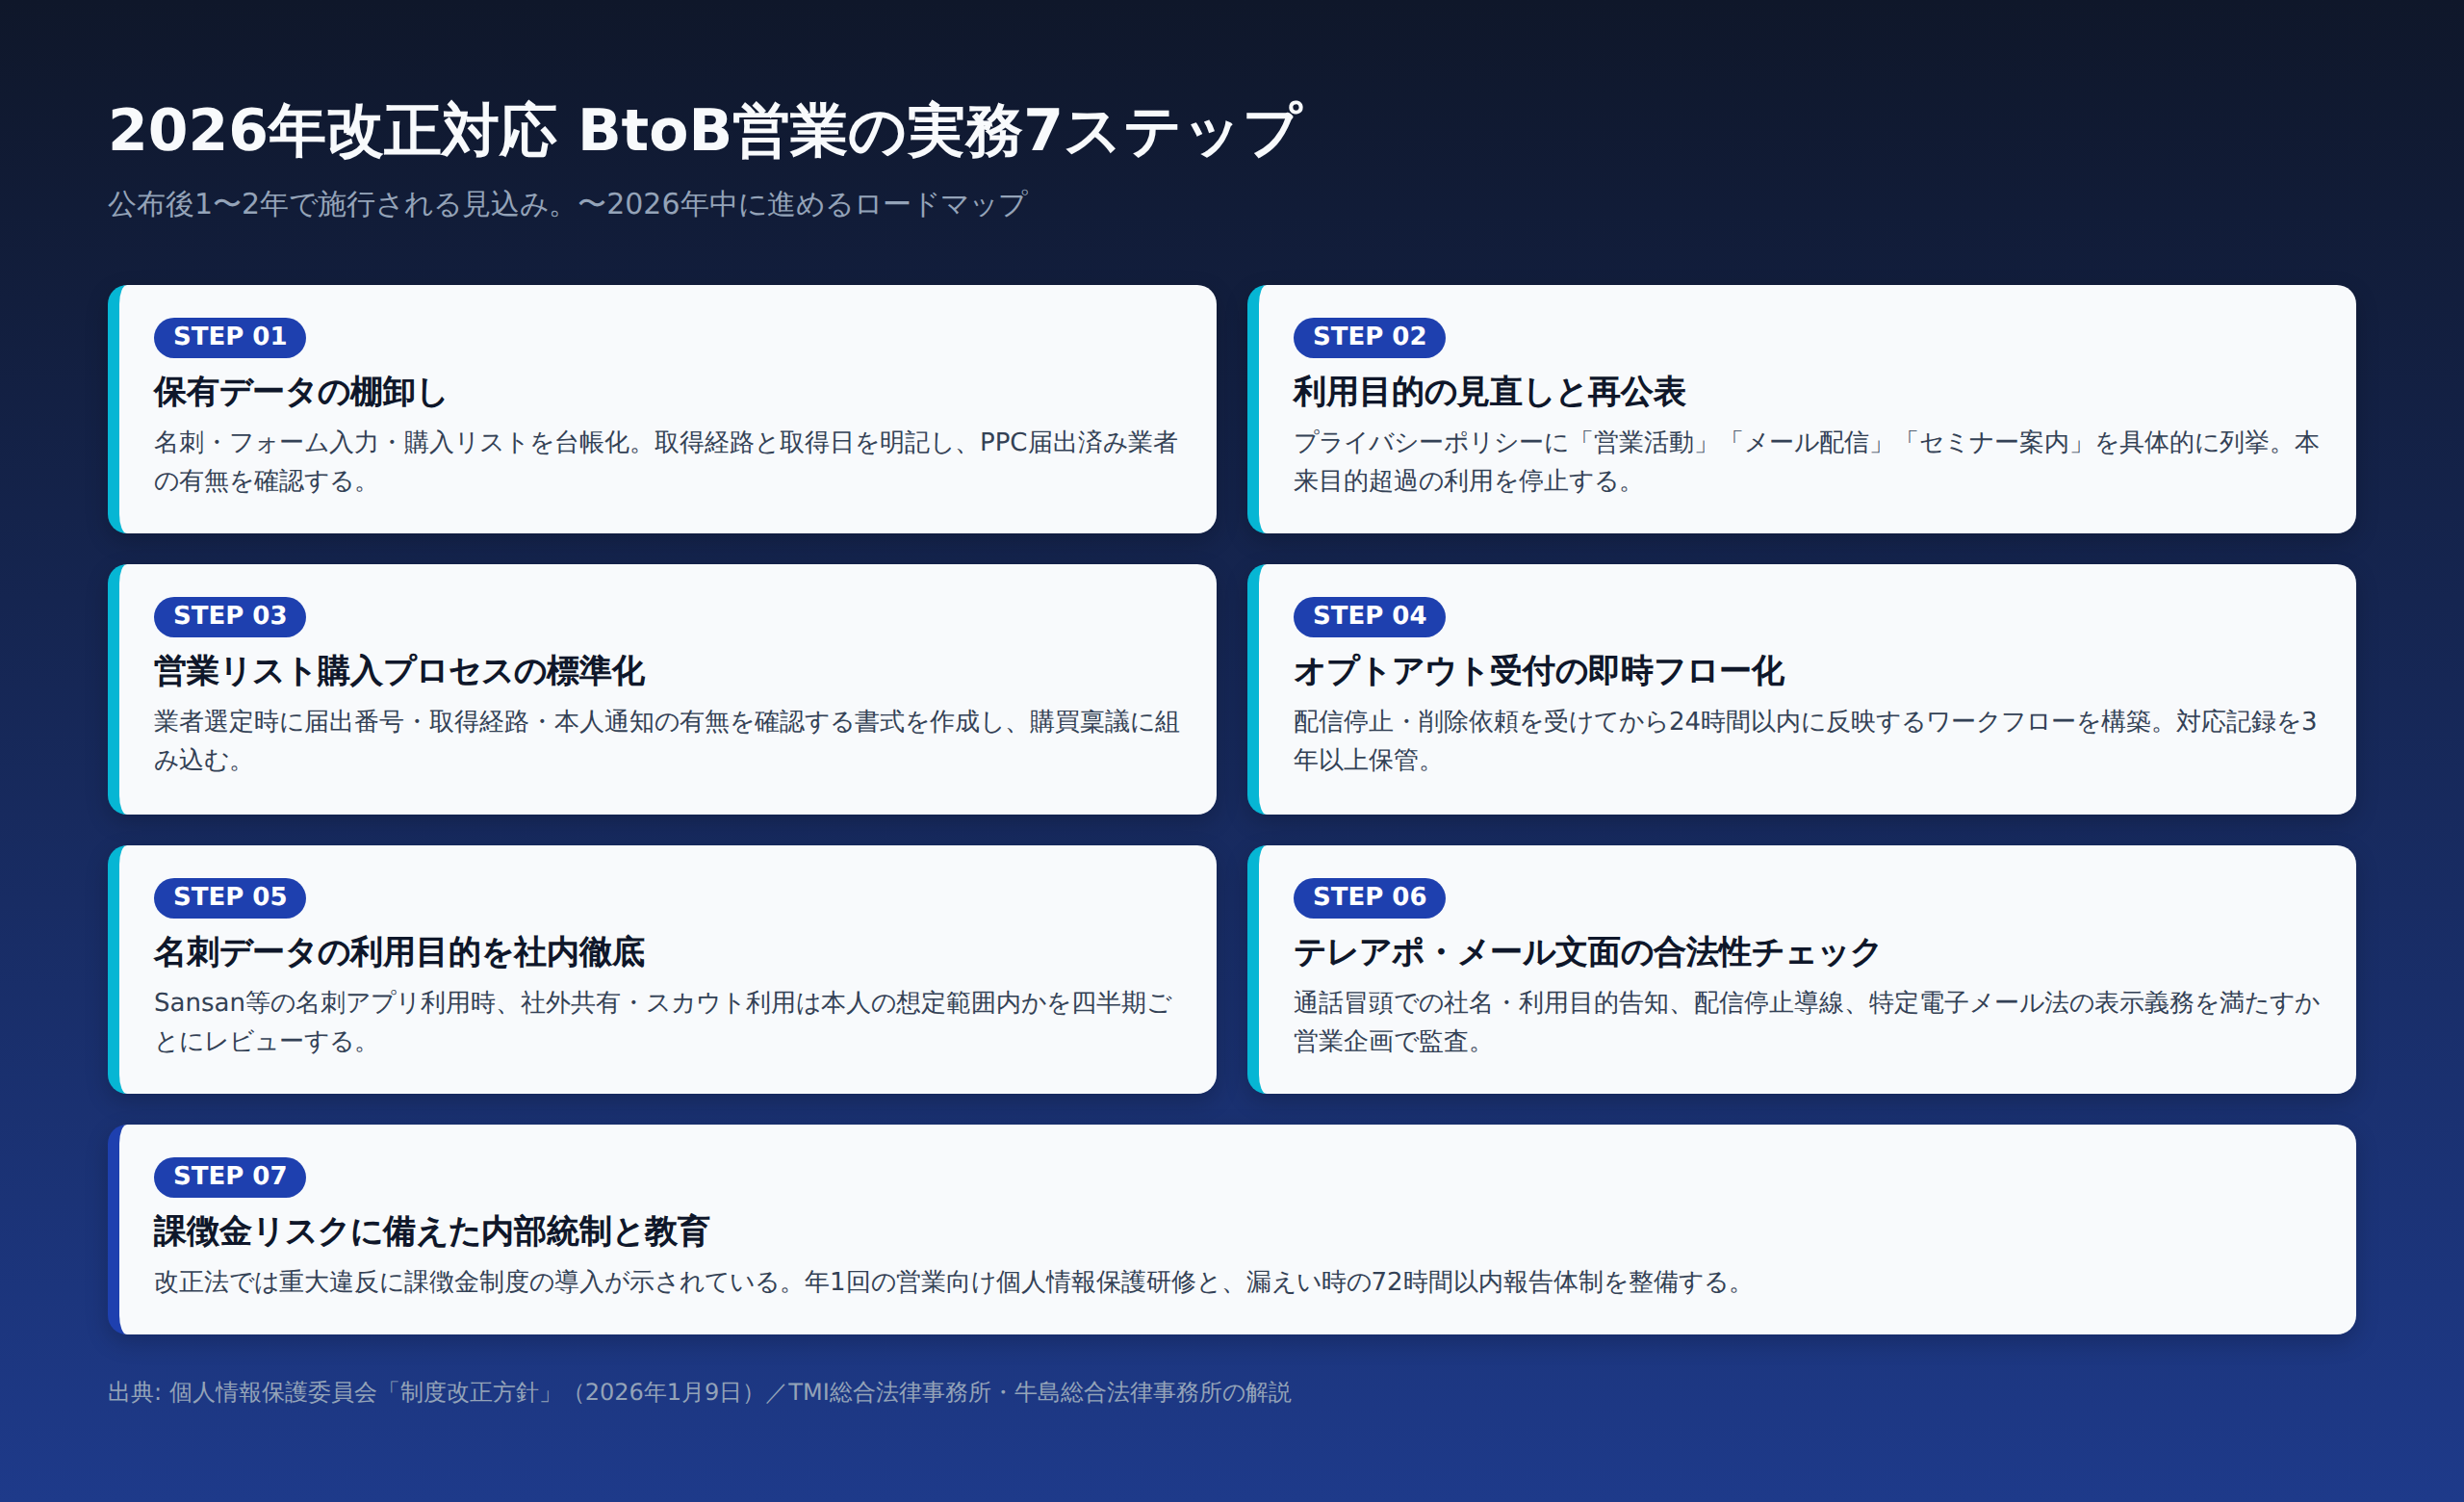Click heading 営業リスト購入プロセスの標準化
The image size is (2464, 1502).
[399, 671]
